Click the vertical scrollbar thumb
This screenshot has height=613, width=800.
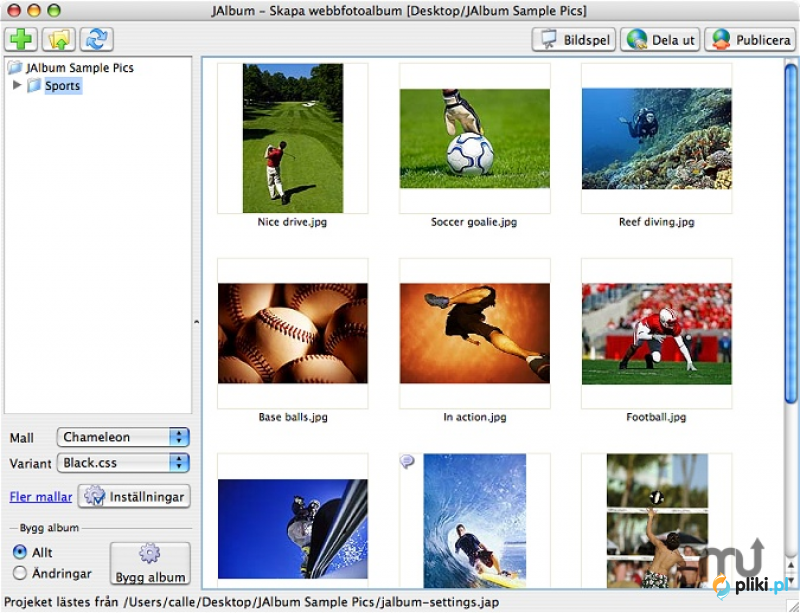791,232
